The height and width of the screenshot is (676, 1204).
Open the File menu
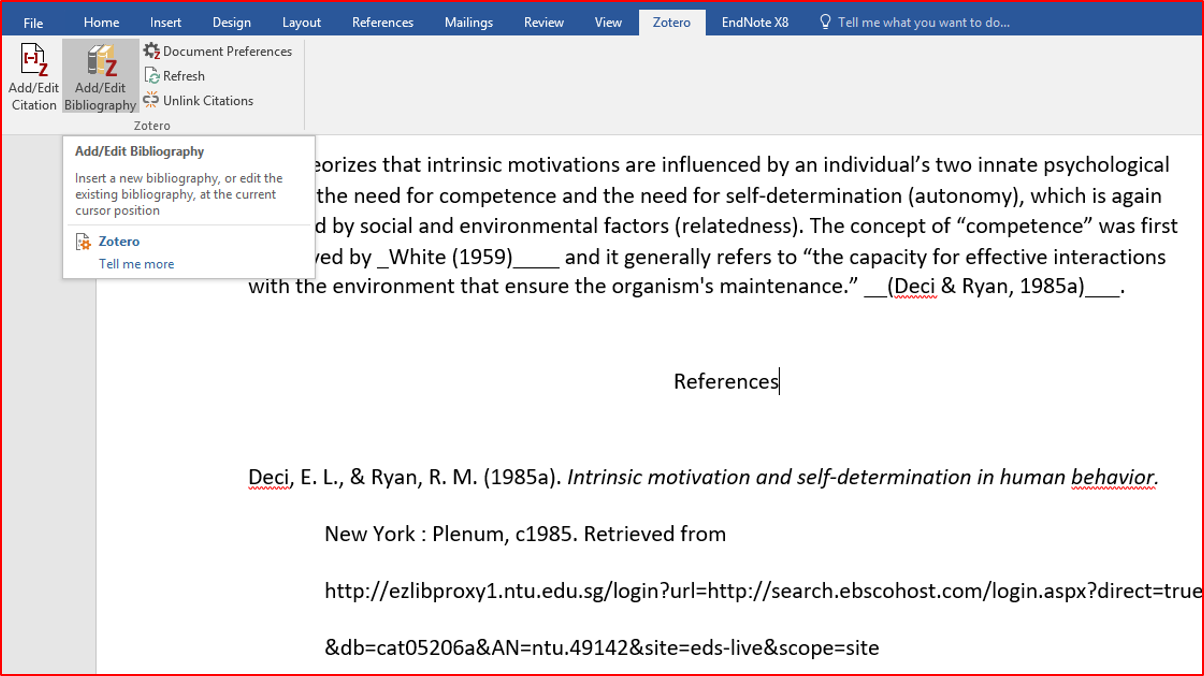(33, 22)
